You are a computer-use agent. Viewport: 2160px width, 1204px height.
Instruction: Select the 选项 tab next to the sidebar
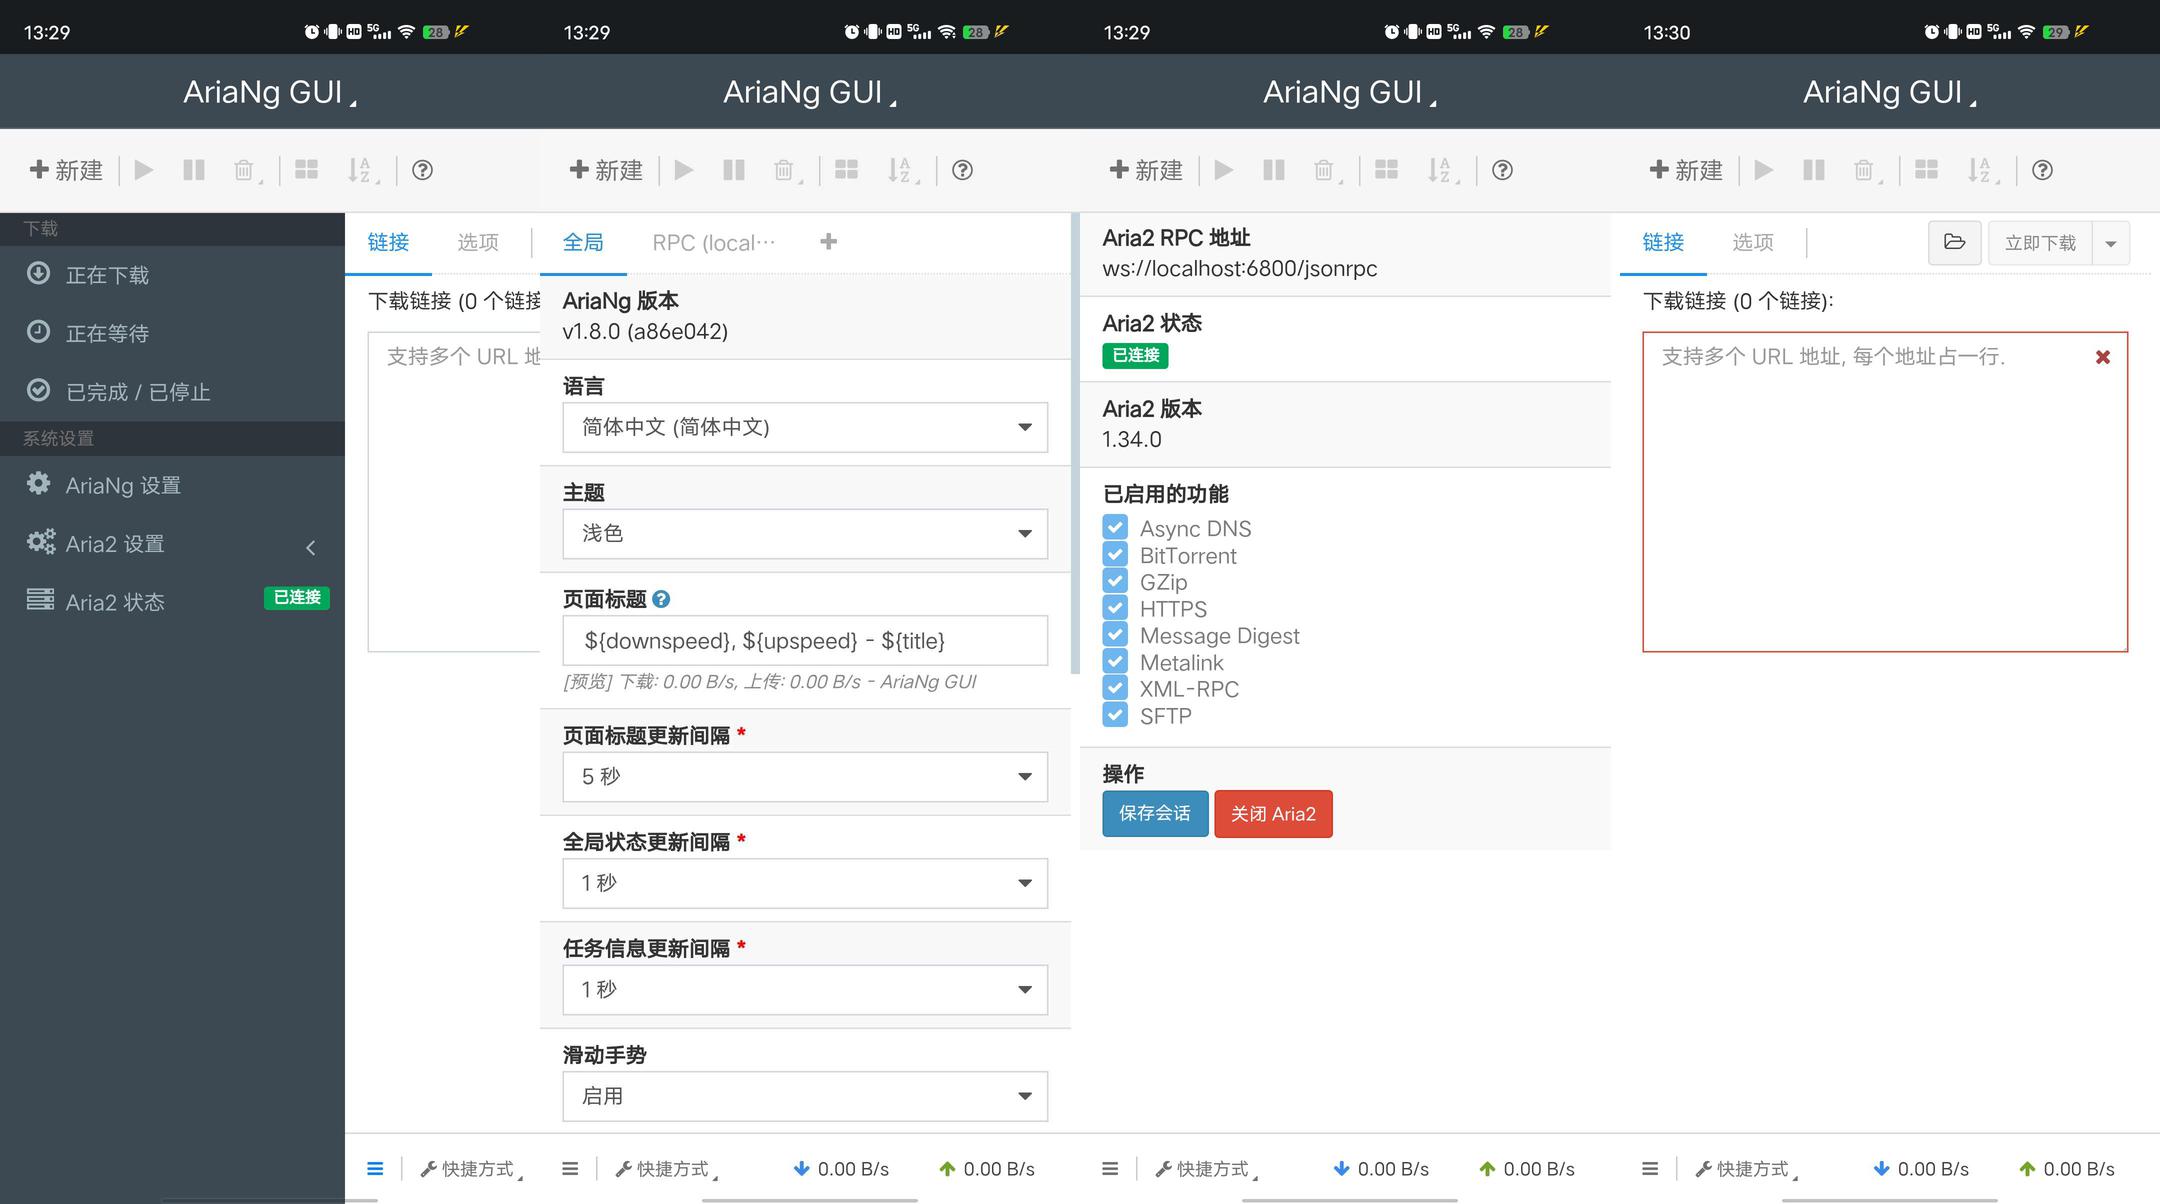tap(478, 242)
